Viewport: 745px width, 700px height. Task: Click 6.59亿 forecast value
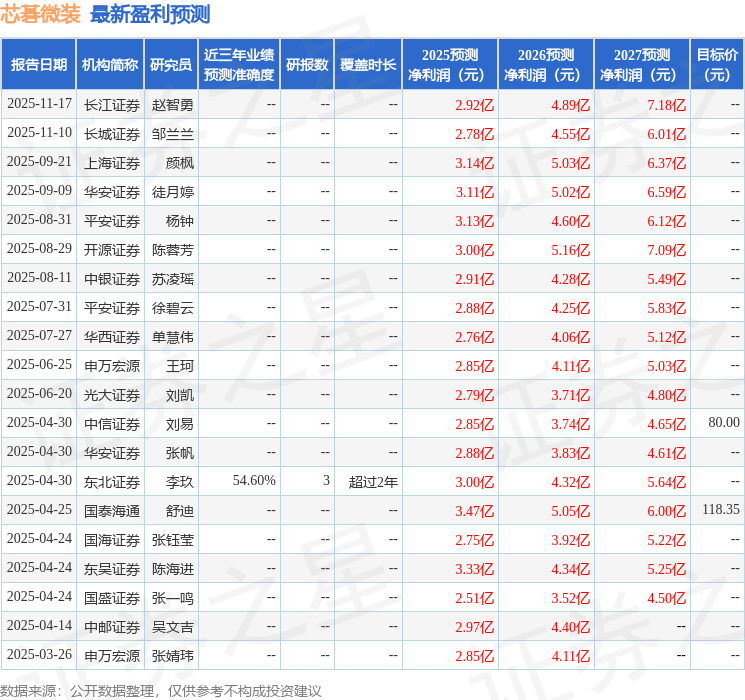667,192
